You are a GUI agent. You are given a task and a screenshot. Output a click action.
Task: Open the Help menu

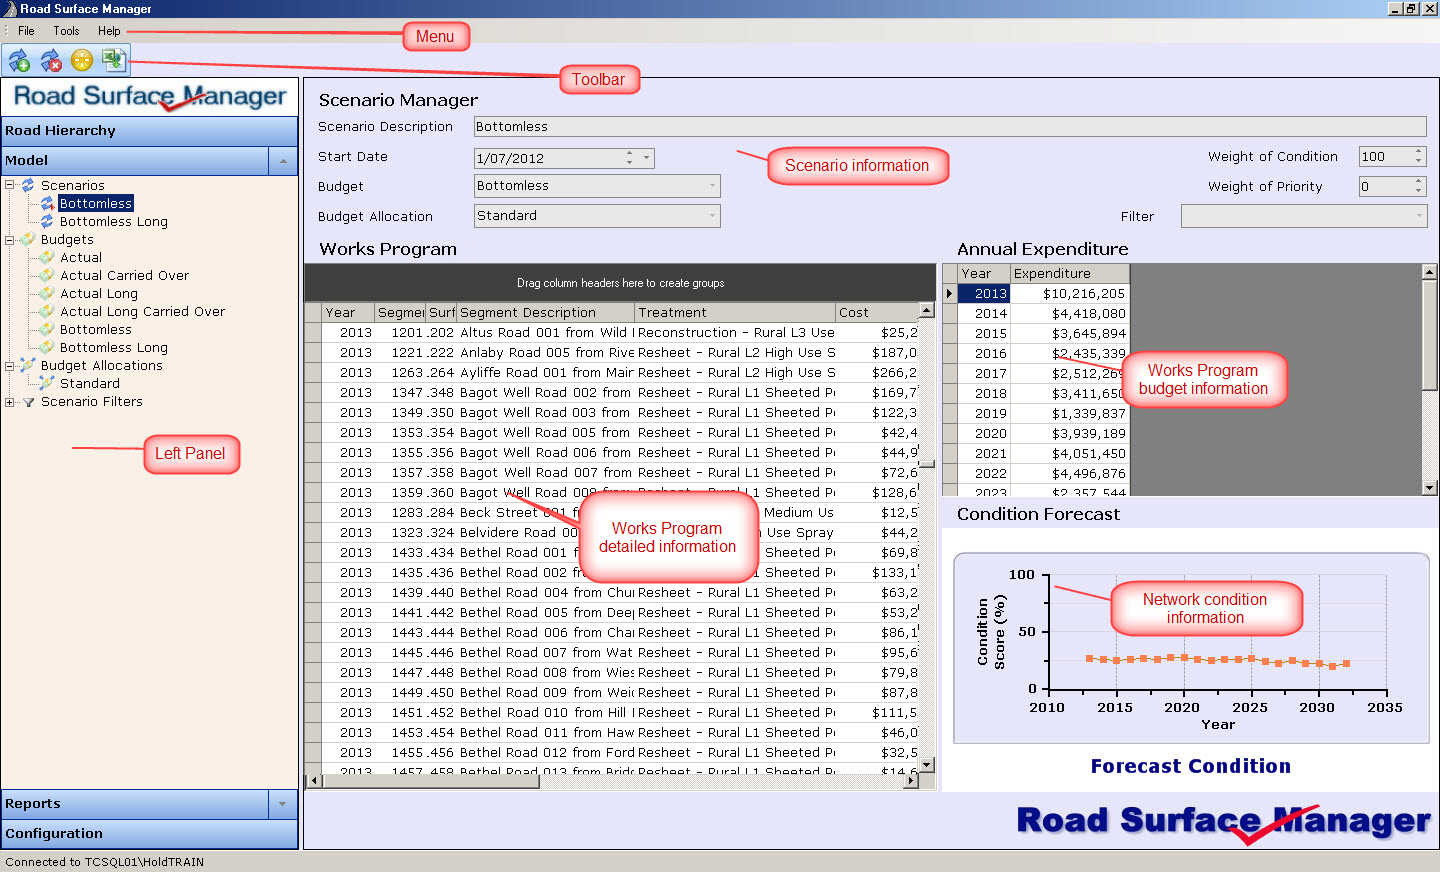[109, 31]
